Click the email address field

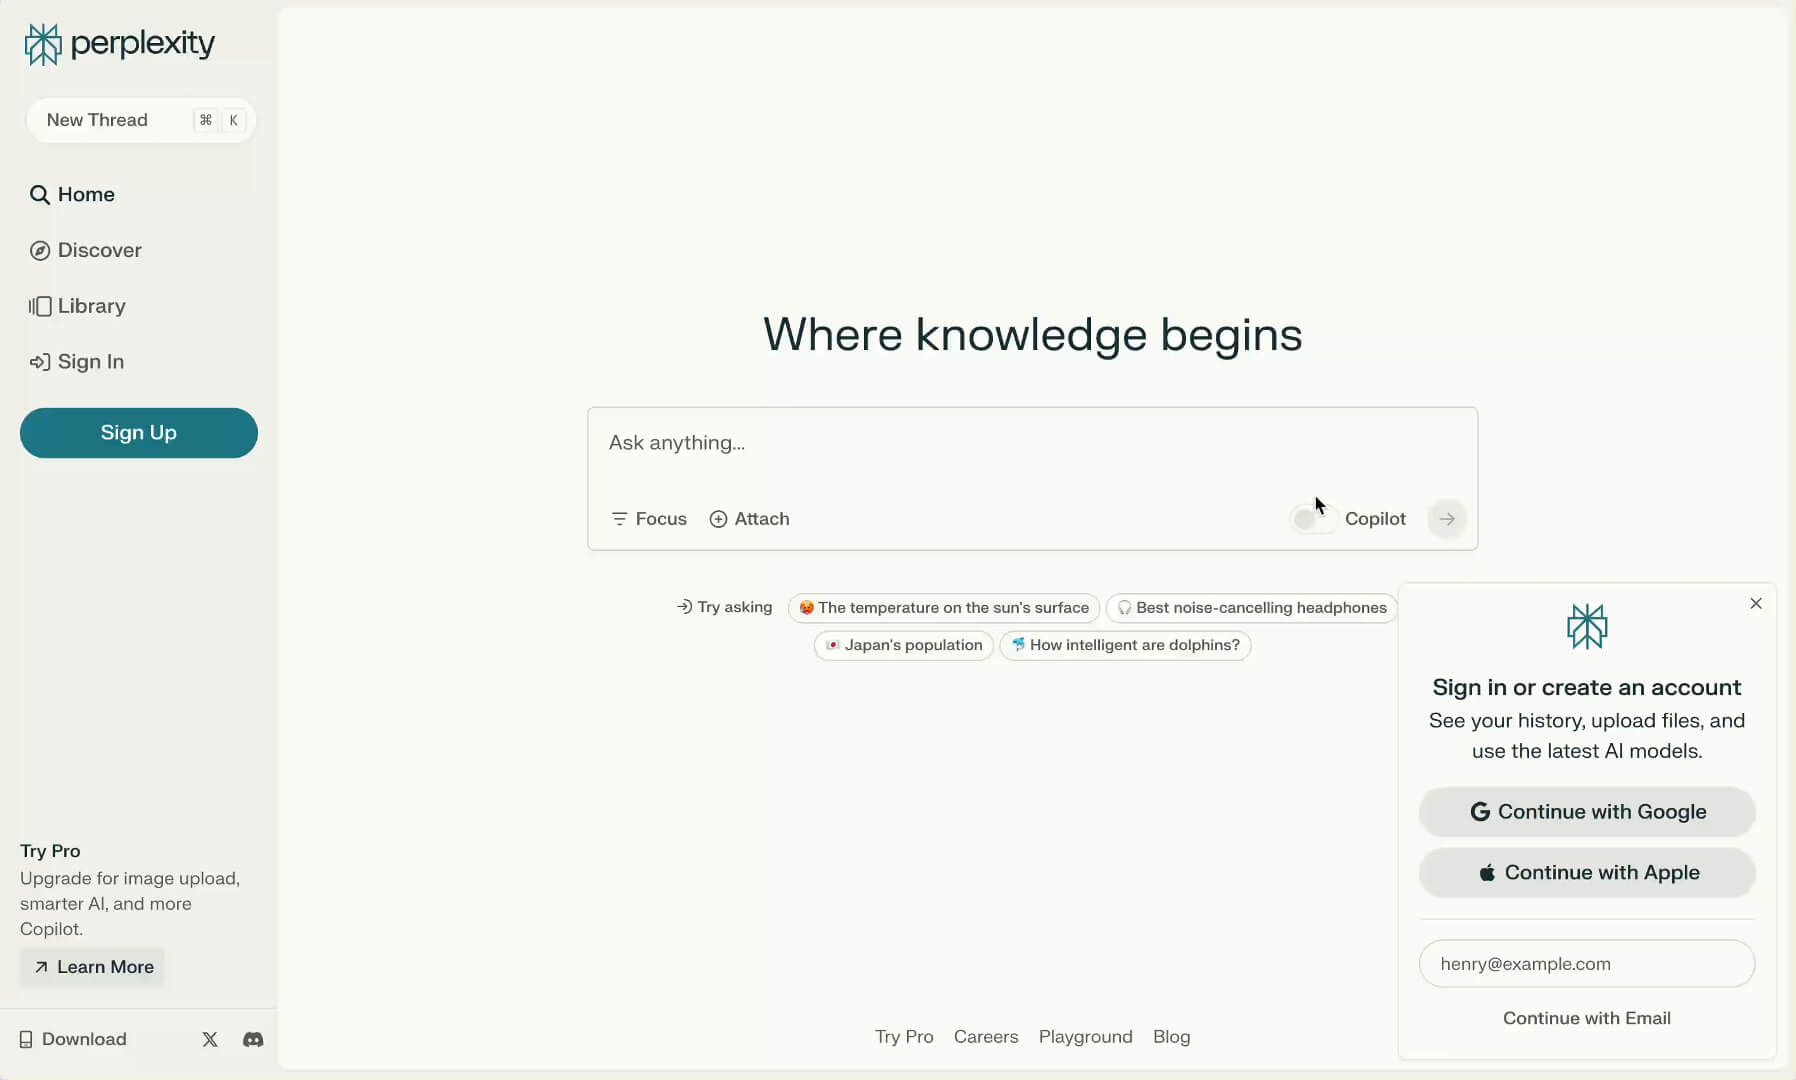click(x=1586, y=963)
